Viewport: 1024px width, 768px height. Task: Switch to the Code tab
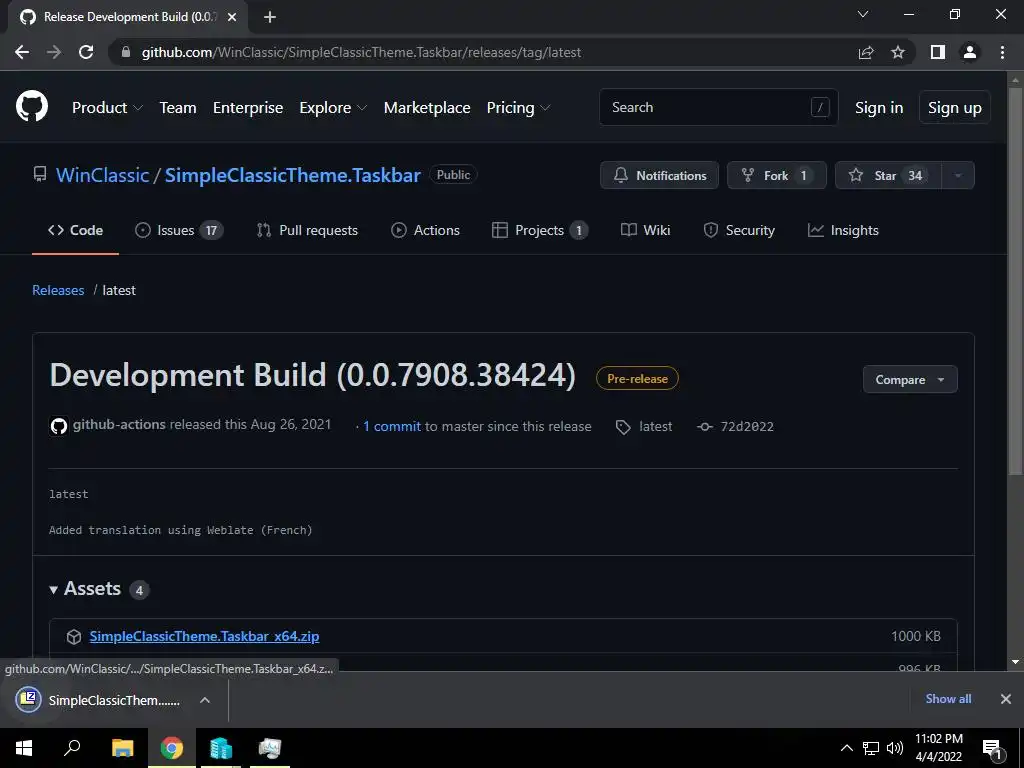(x=75, y=230)
